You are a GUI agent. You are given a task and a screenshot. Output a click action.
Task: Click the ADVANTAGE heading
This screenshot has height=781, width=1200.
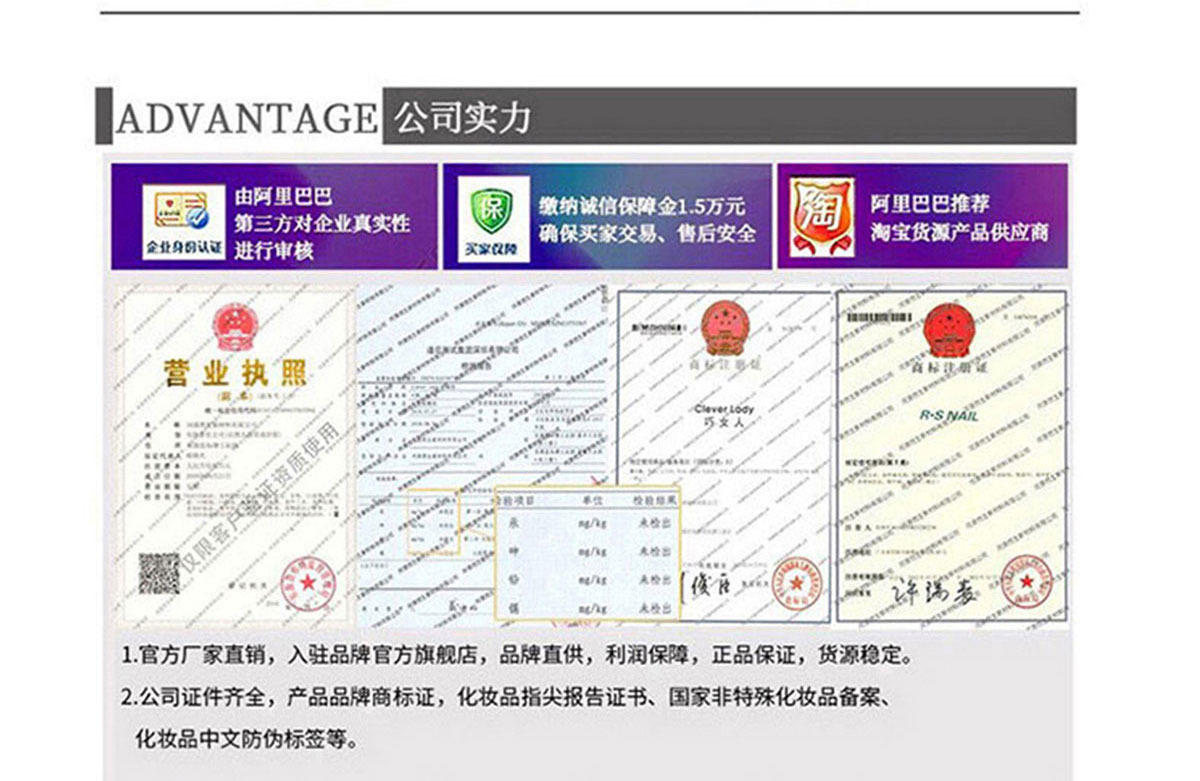[x=247, y=118]
